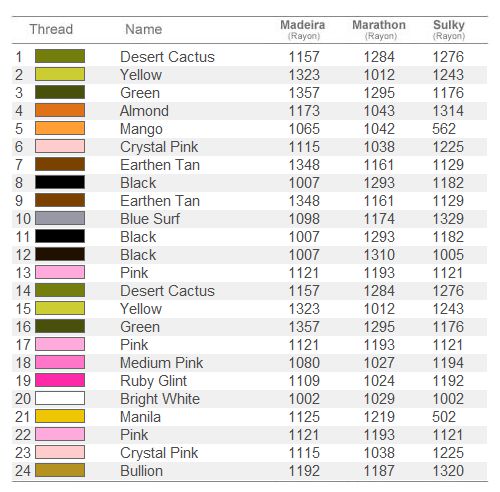Select the Ruby Glint name label
The width and height of the screenshot is (500, 492).
click(153, 381)
